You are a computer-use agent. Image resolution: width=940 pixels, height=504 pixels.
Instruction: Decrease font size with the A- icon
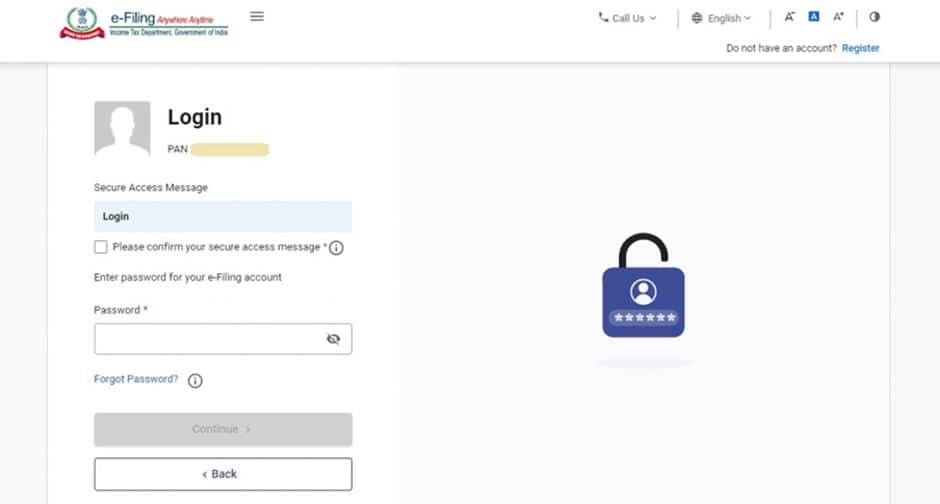point(790,17)
